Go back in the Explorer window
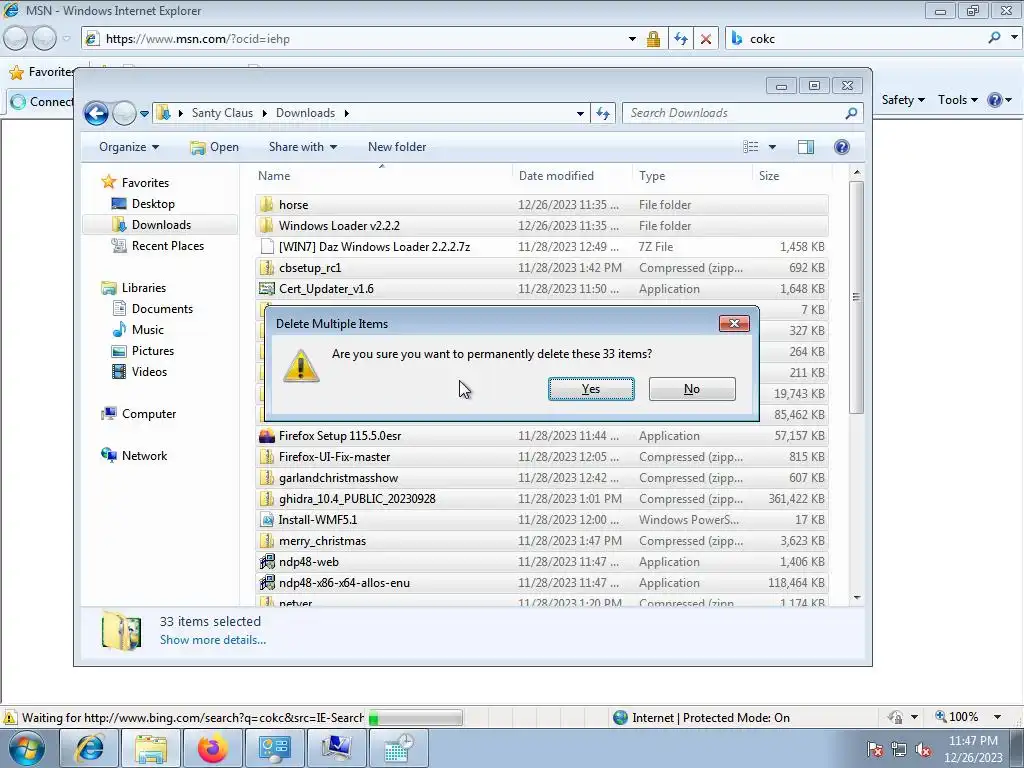The height and width of the screenshot is (768, 1024). pos(96,113)
